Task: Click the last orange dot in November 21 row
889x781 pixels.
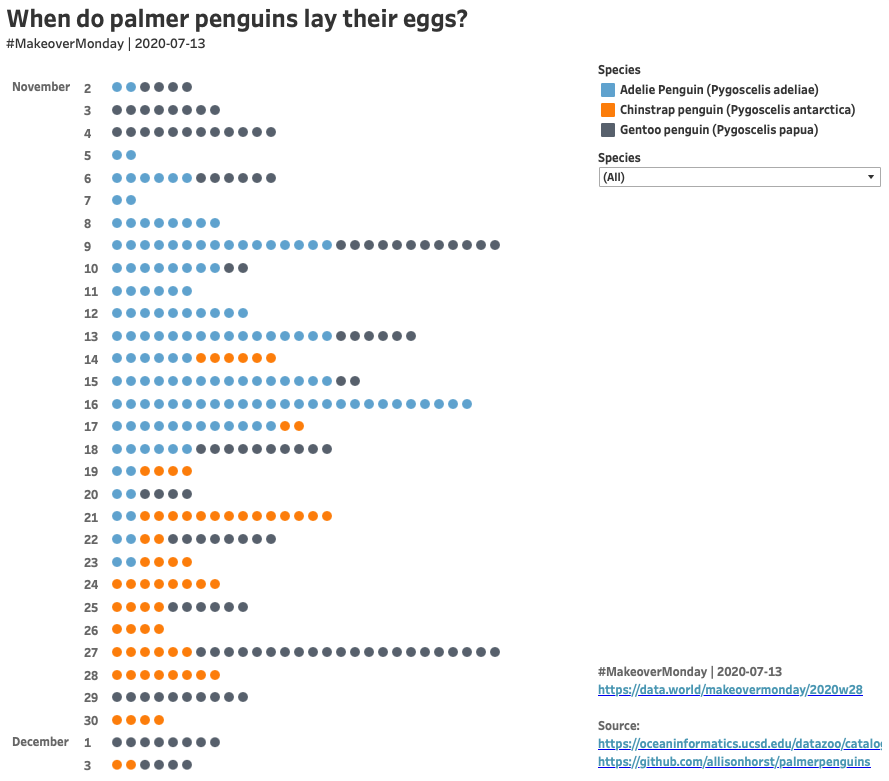Action: coord(327,516)
